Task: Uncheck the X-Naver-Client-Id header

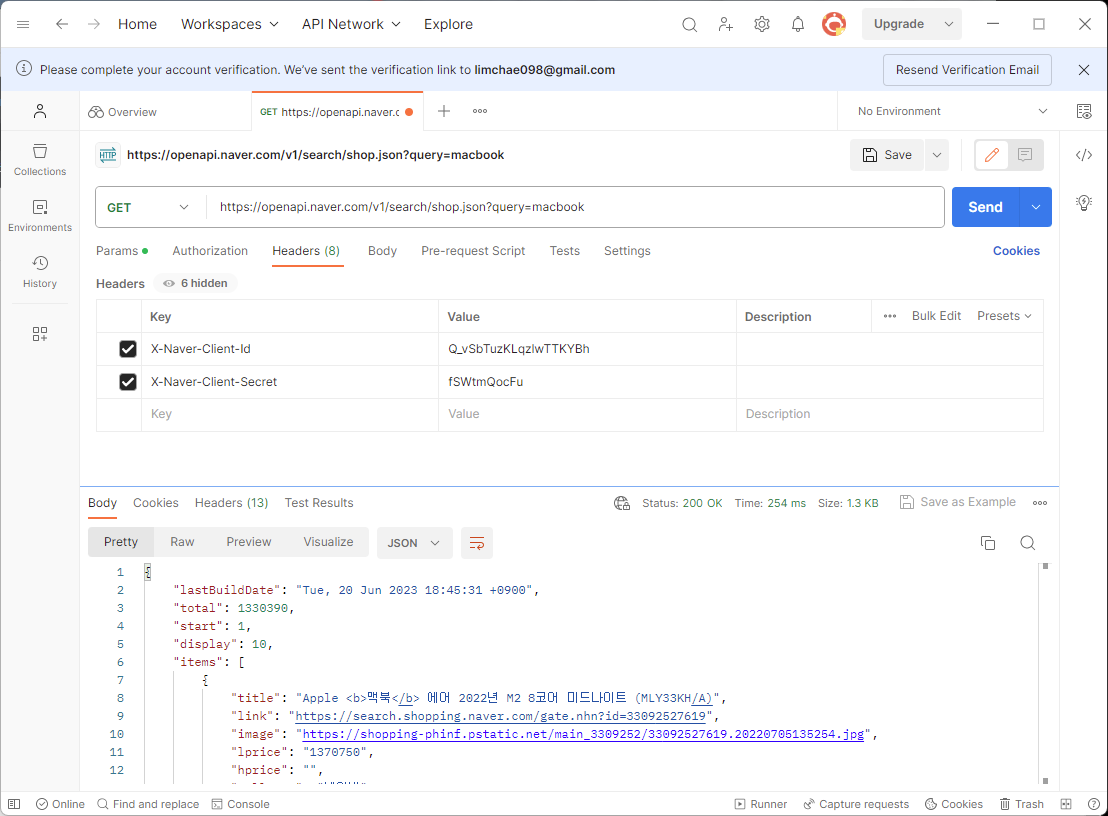Action: 128,349
